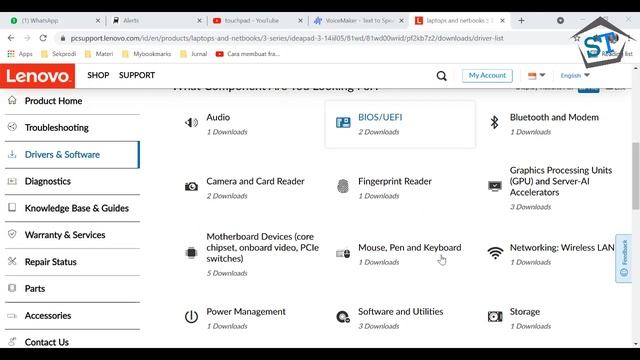Open Bluetooth and Modem link

[x=554, y=117]
